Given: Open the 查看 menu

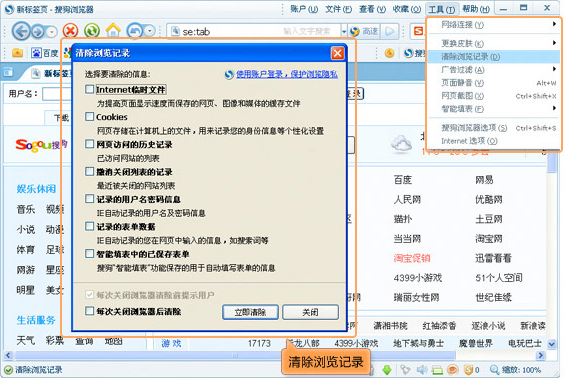Looking at the screenshot, I should 372,9.
